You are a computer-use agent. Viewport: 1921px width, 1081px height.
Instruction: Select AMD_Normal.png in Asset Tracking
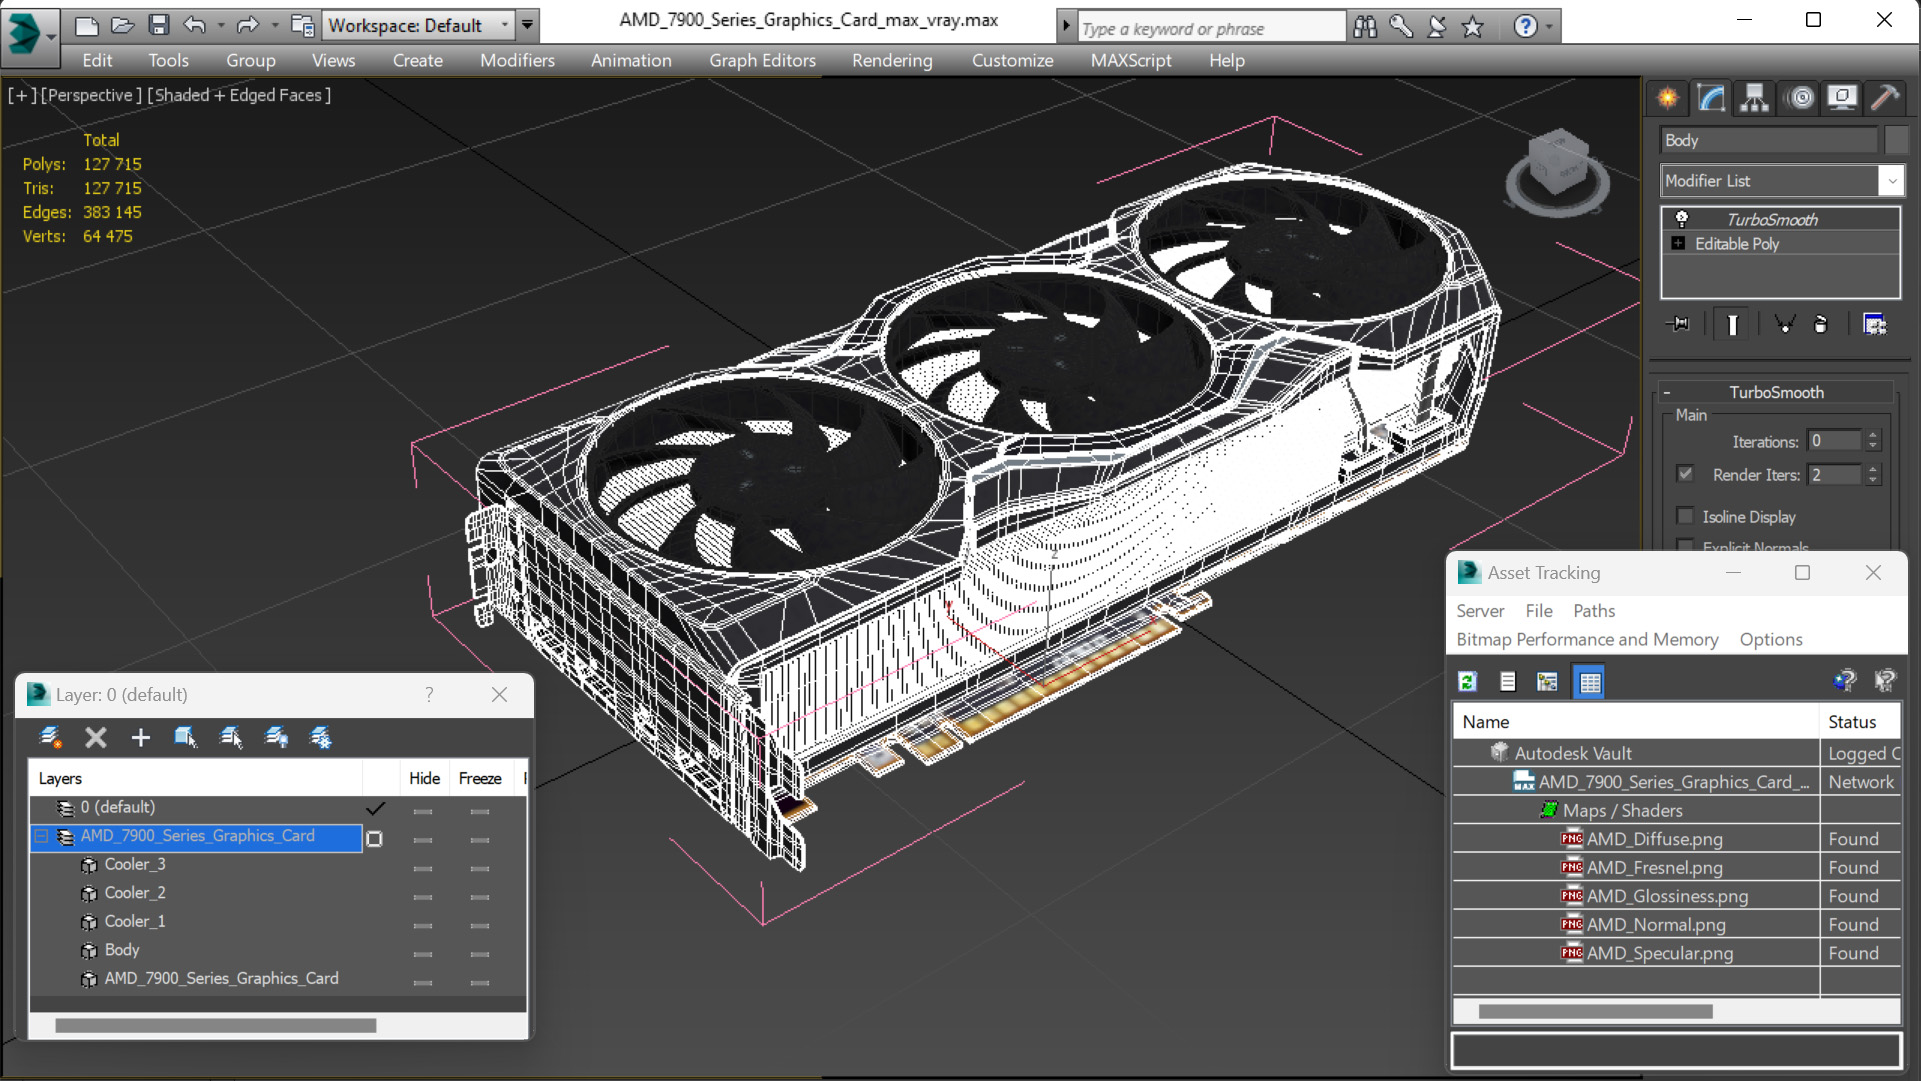click(x=1655, y=925)
